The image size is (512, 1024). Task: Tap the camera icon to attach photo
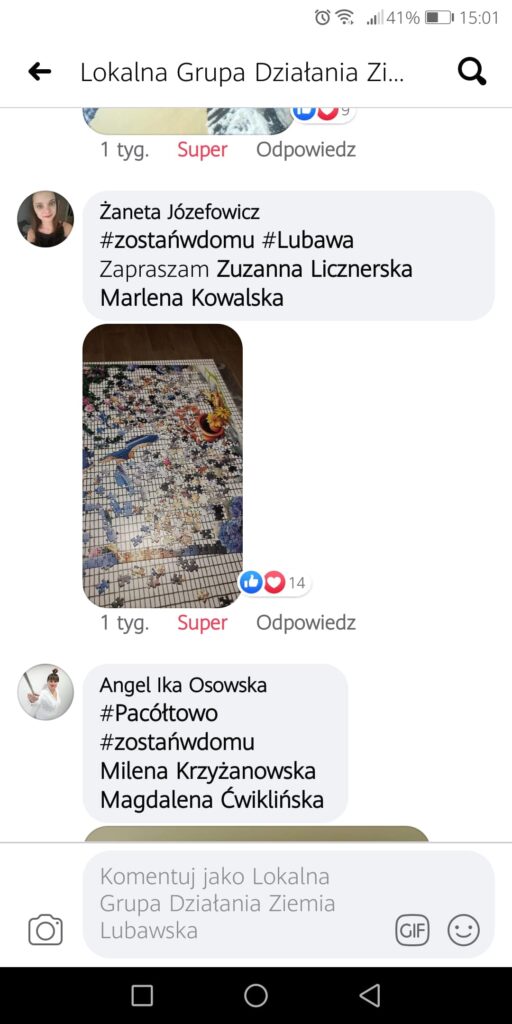46,930
